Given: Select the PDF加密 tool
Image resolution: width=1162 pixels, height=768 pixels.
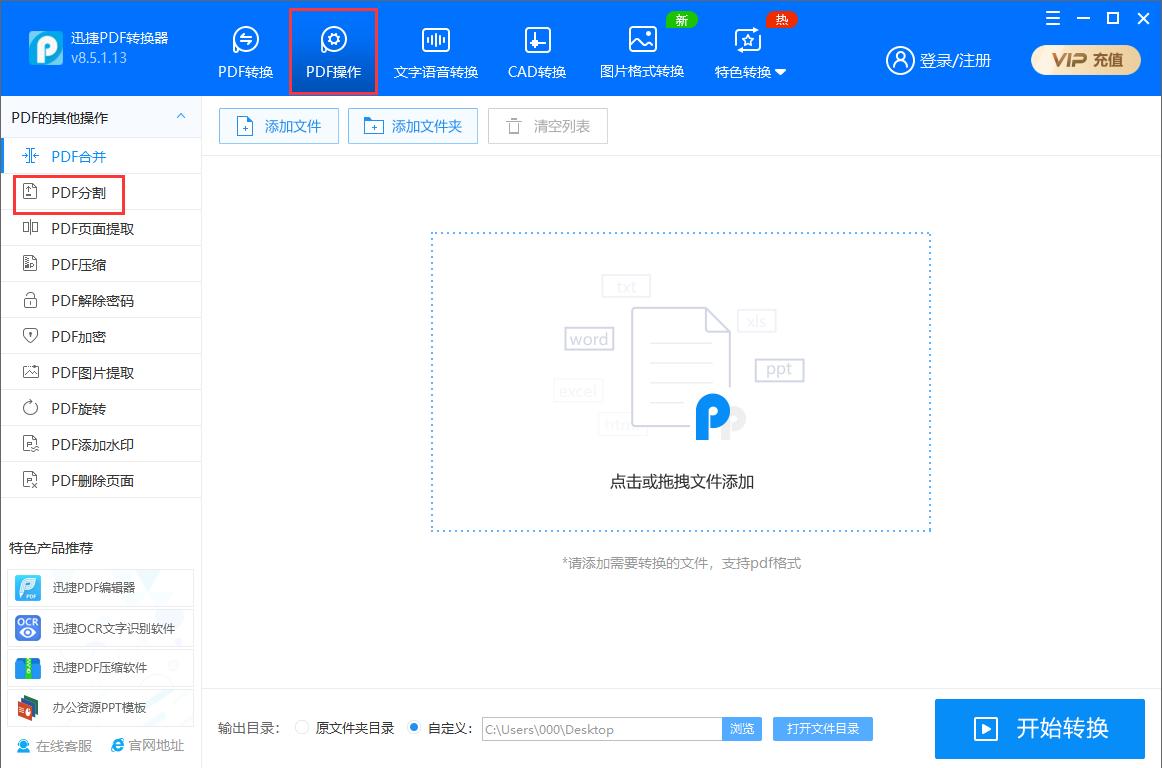Looking at the screenshot, I should [x=75, y=335].
